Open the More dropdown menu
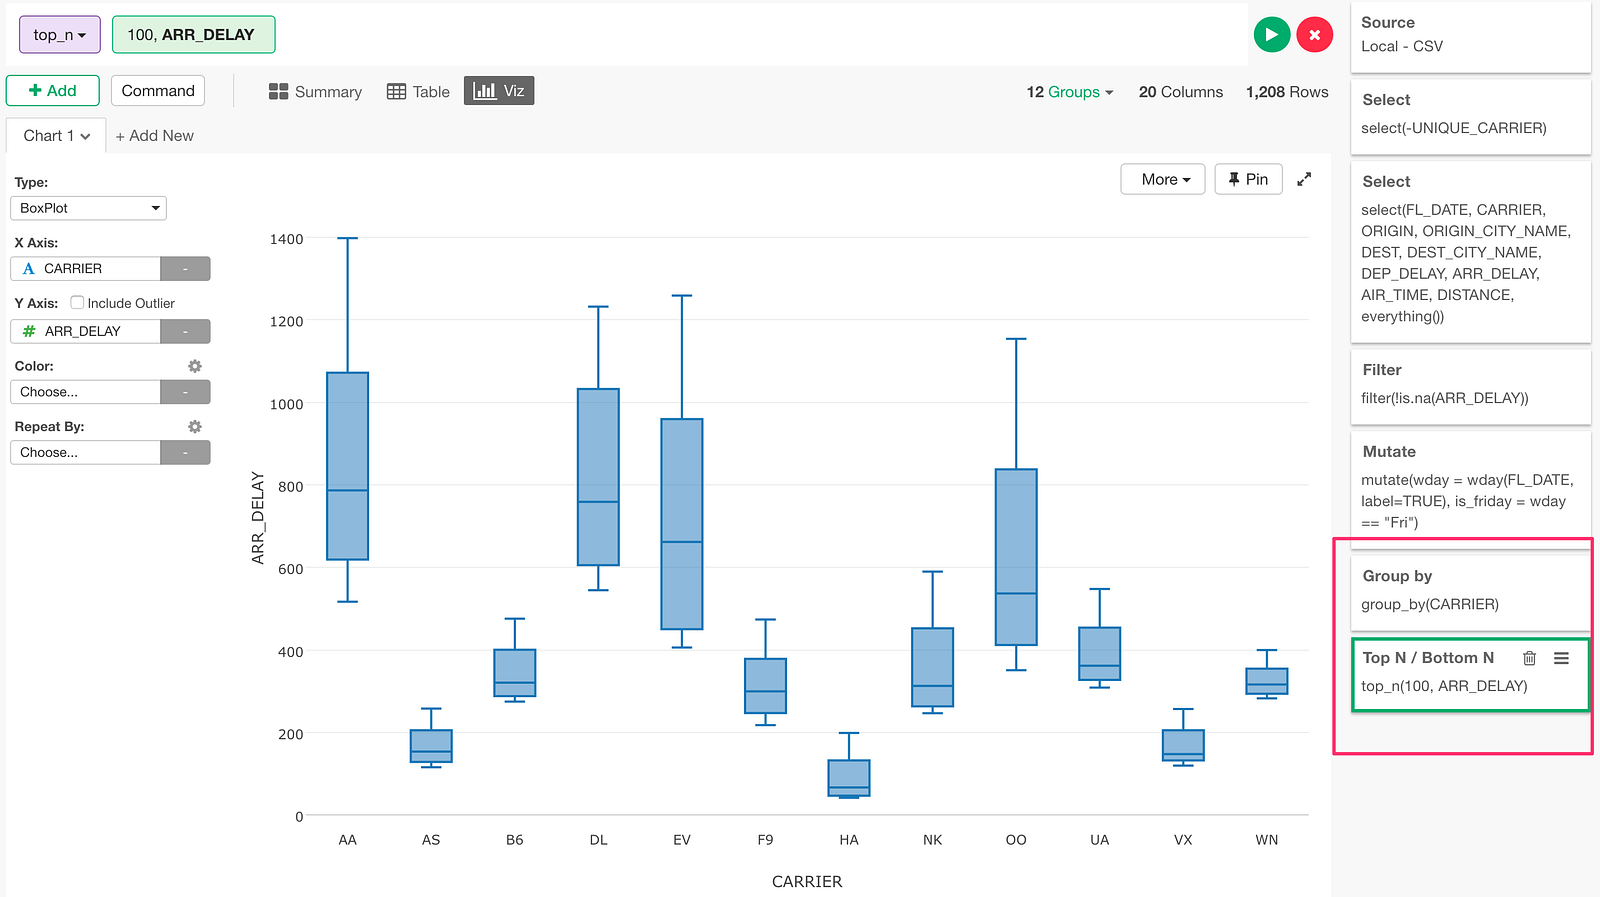 (x=1163, y=179)
